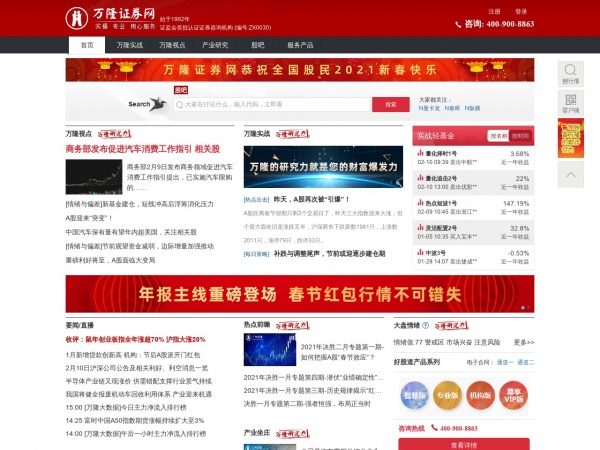Open the 量化追击2号 fund row
The height and width of the screenshot is (450, 600).
tap(473, 183)
